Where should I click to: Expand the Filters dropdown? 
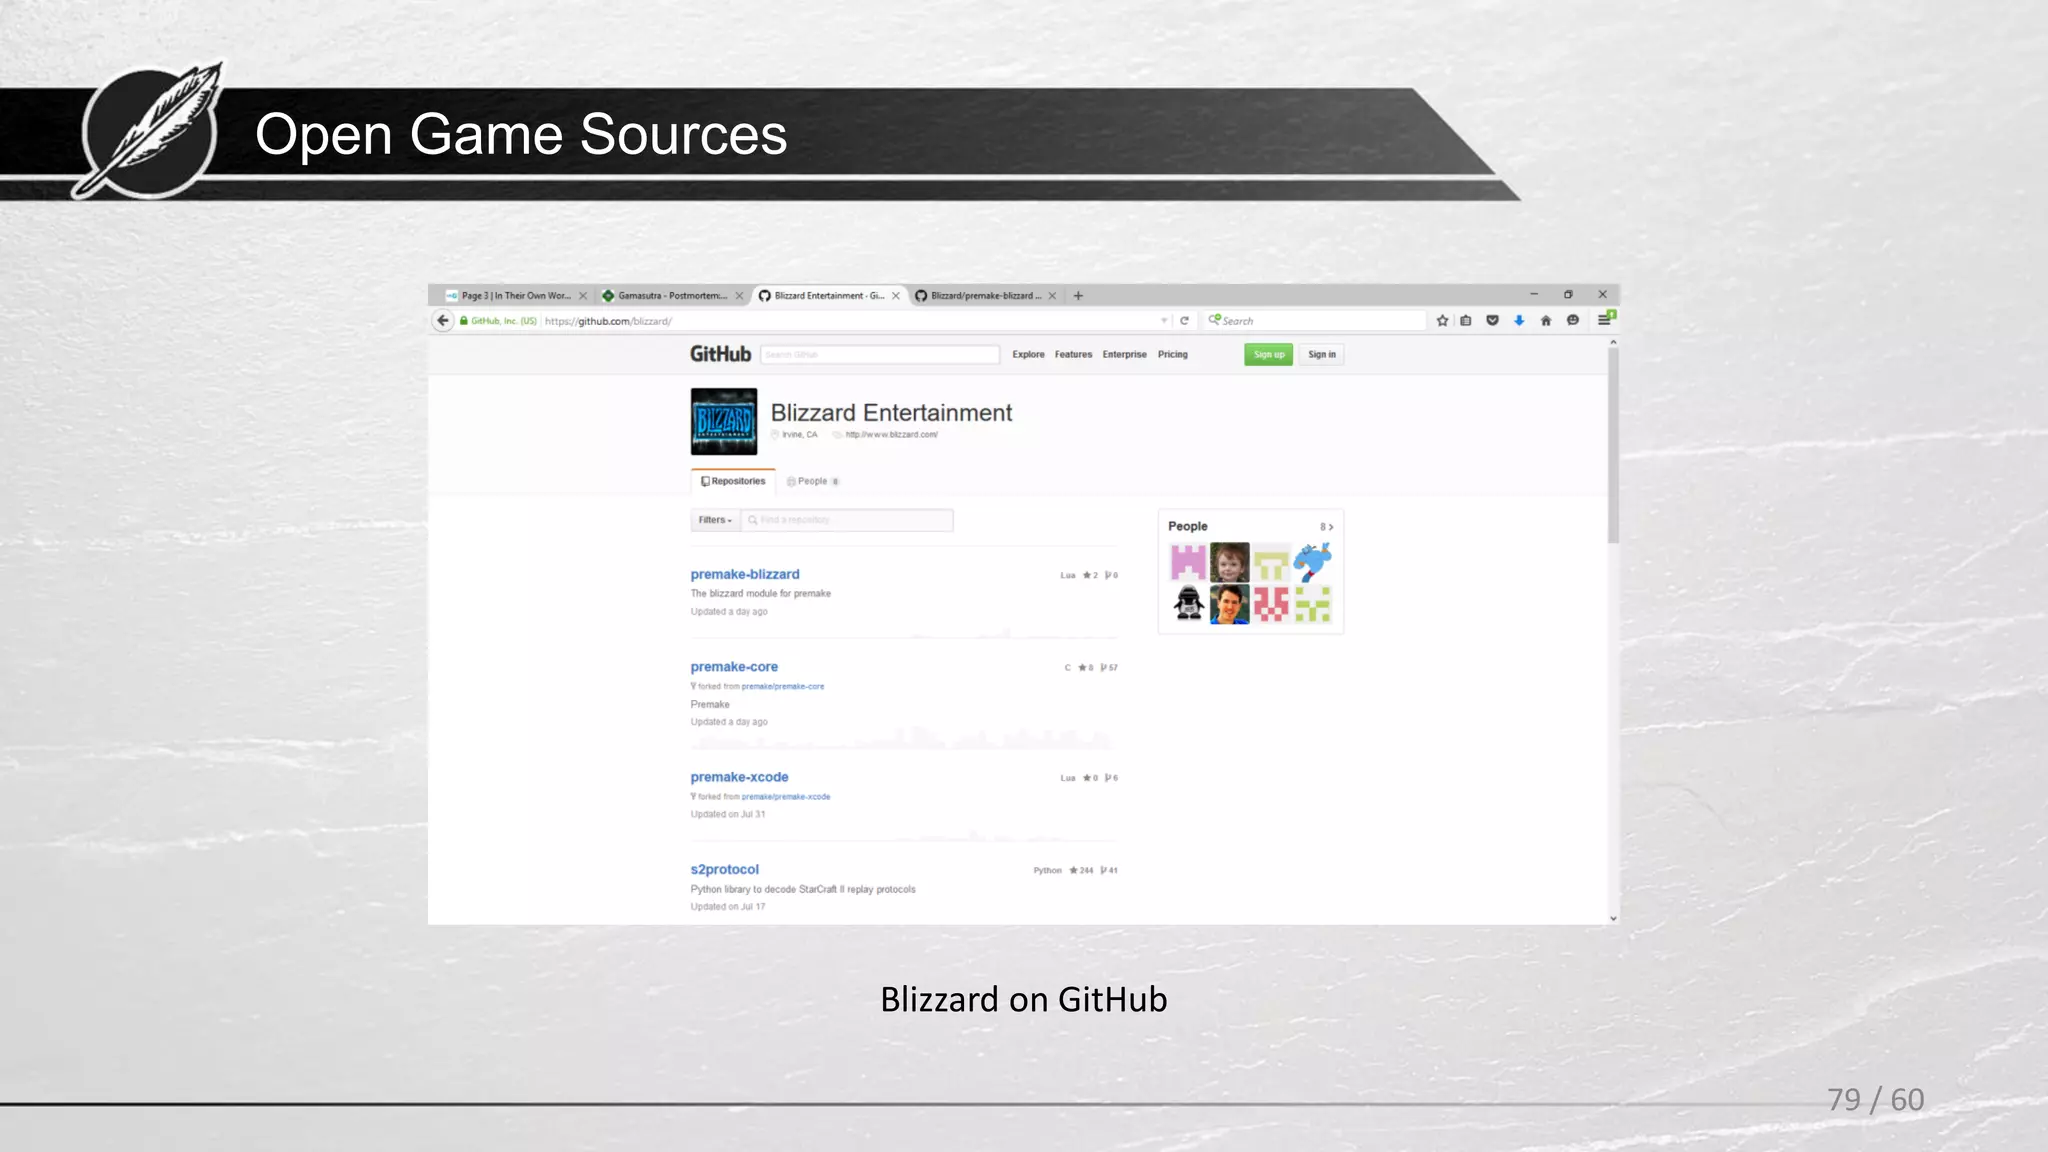pos(715,520)
